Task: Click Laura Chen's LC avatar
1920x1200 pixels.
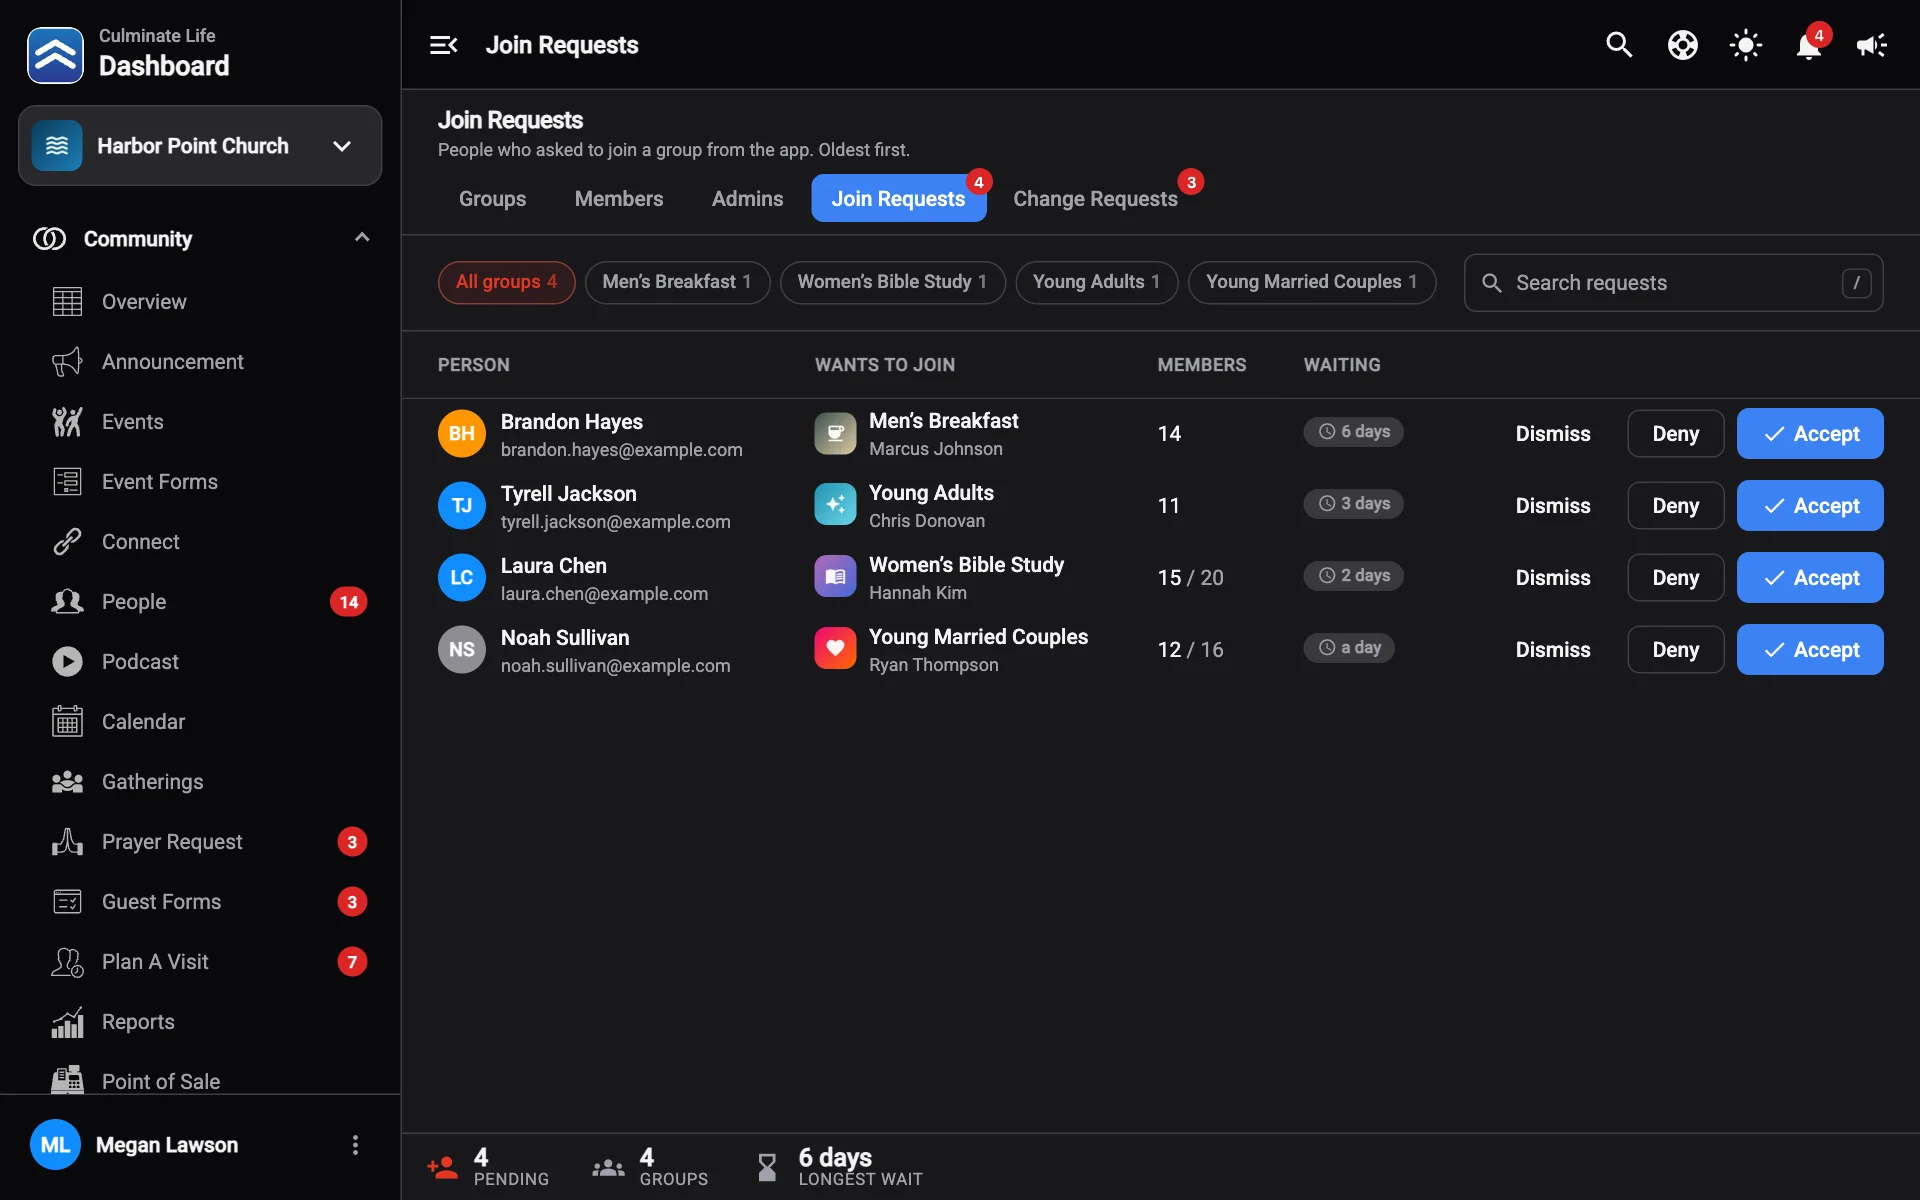Action: pyautogui.click(x=461, y=578)
